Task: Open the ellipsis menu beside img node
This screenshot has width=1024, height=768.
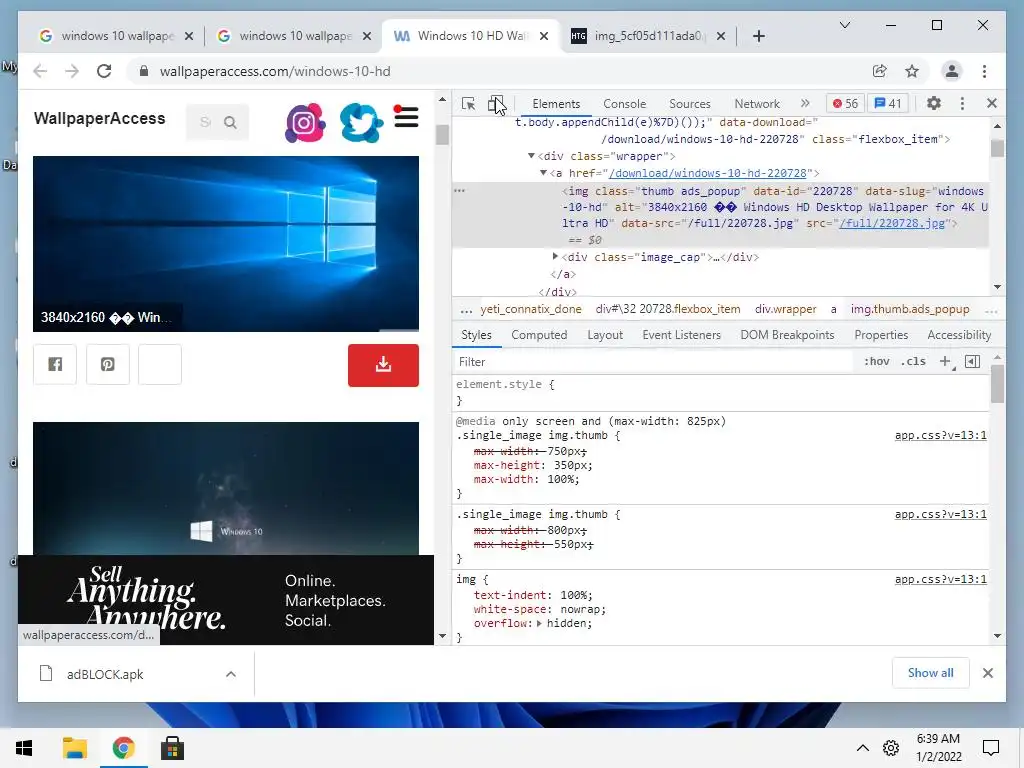Action: point(460,191)
